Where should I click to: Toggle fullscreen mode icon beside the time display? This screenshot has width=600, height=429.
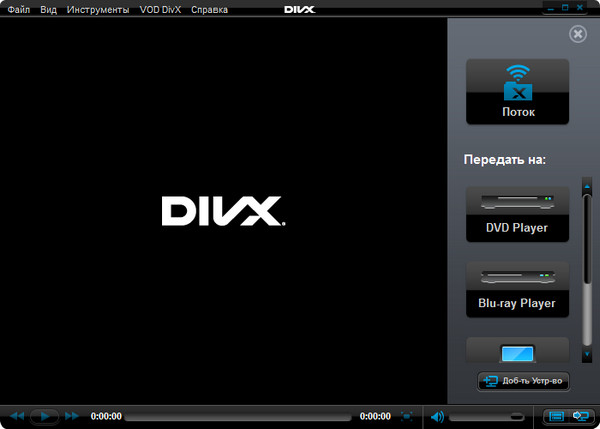407,416
